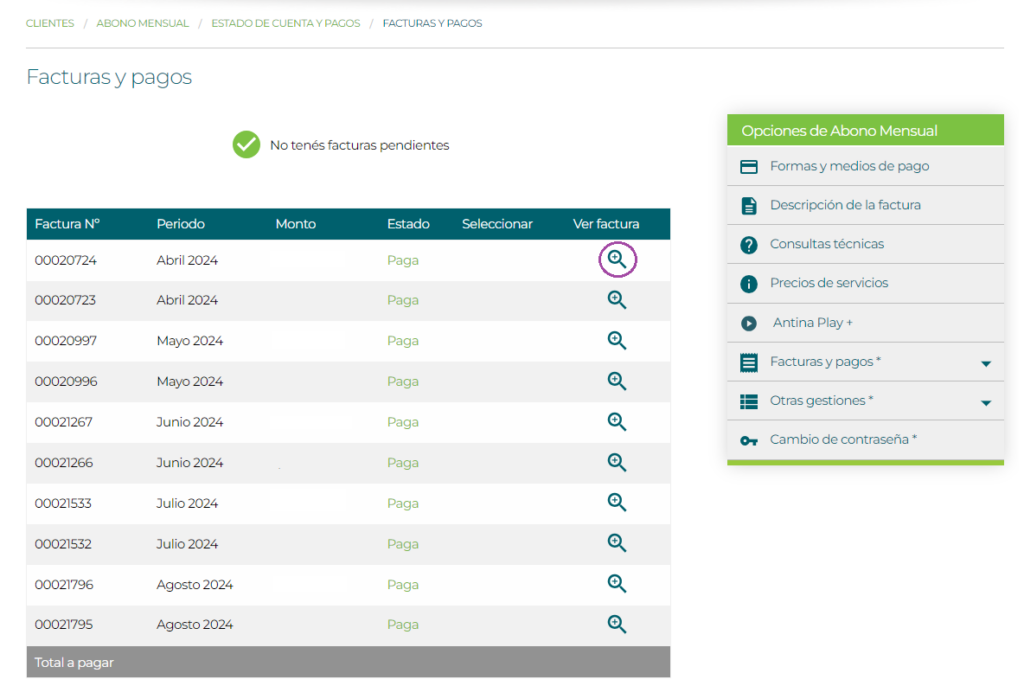Click the Seleccionar column header
This screenshot has height=686, width=1024.
tap(497, 224)
